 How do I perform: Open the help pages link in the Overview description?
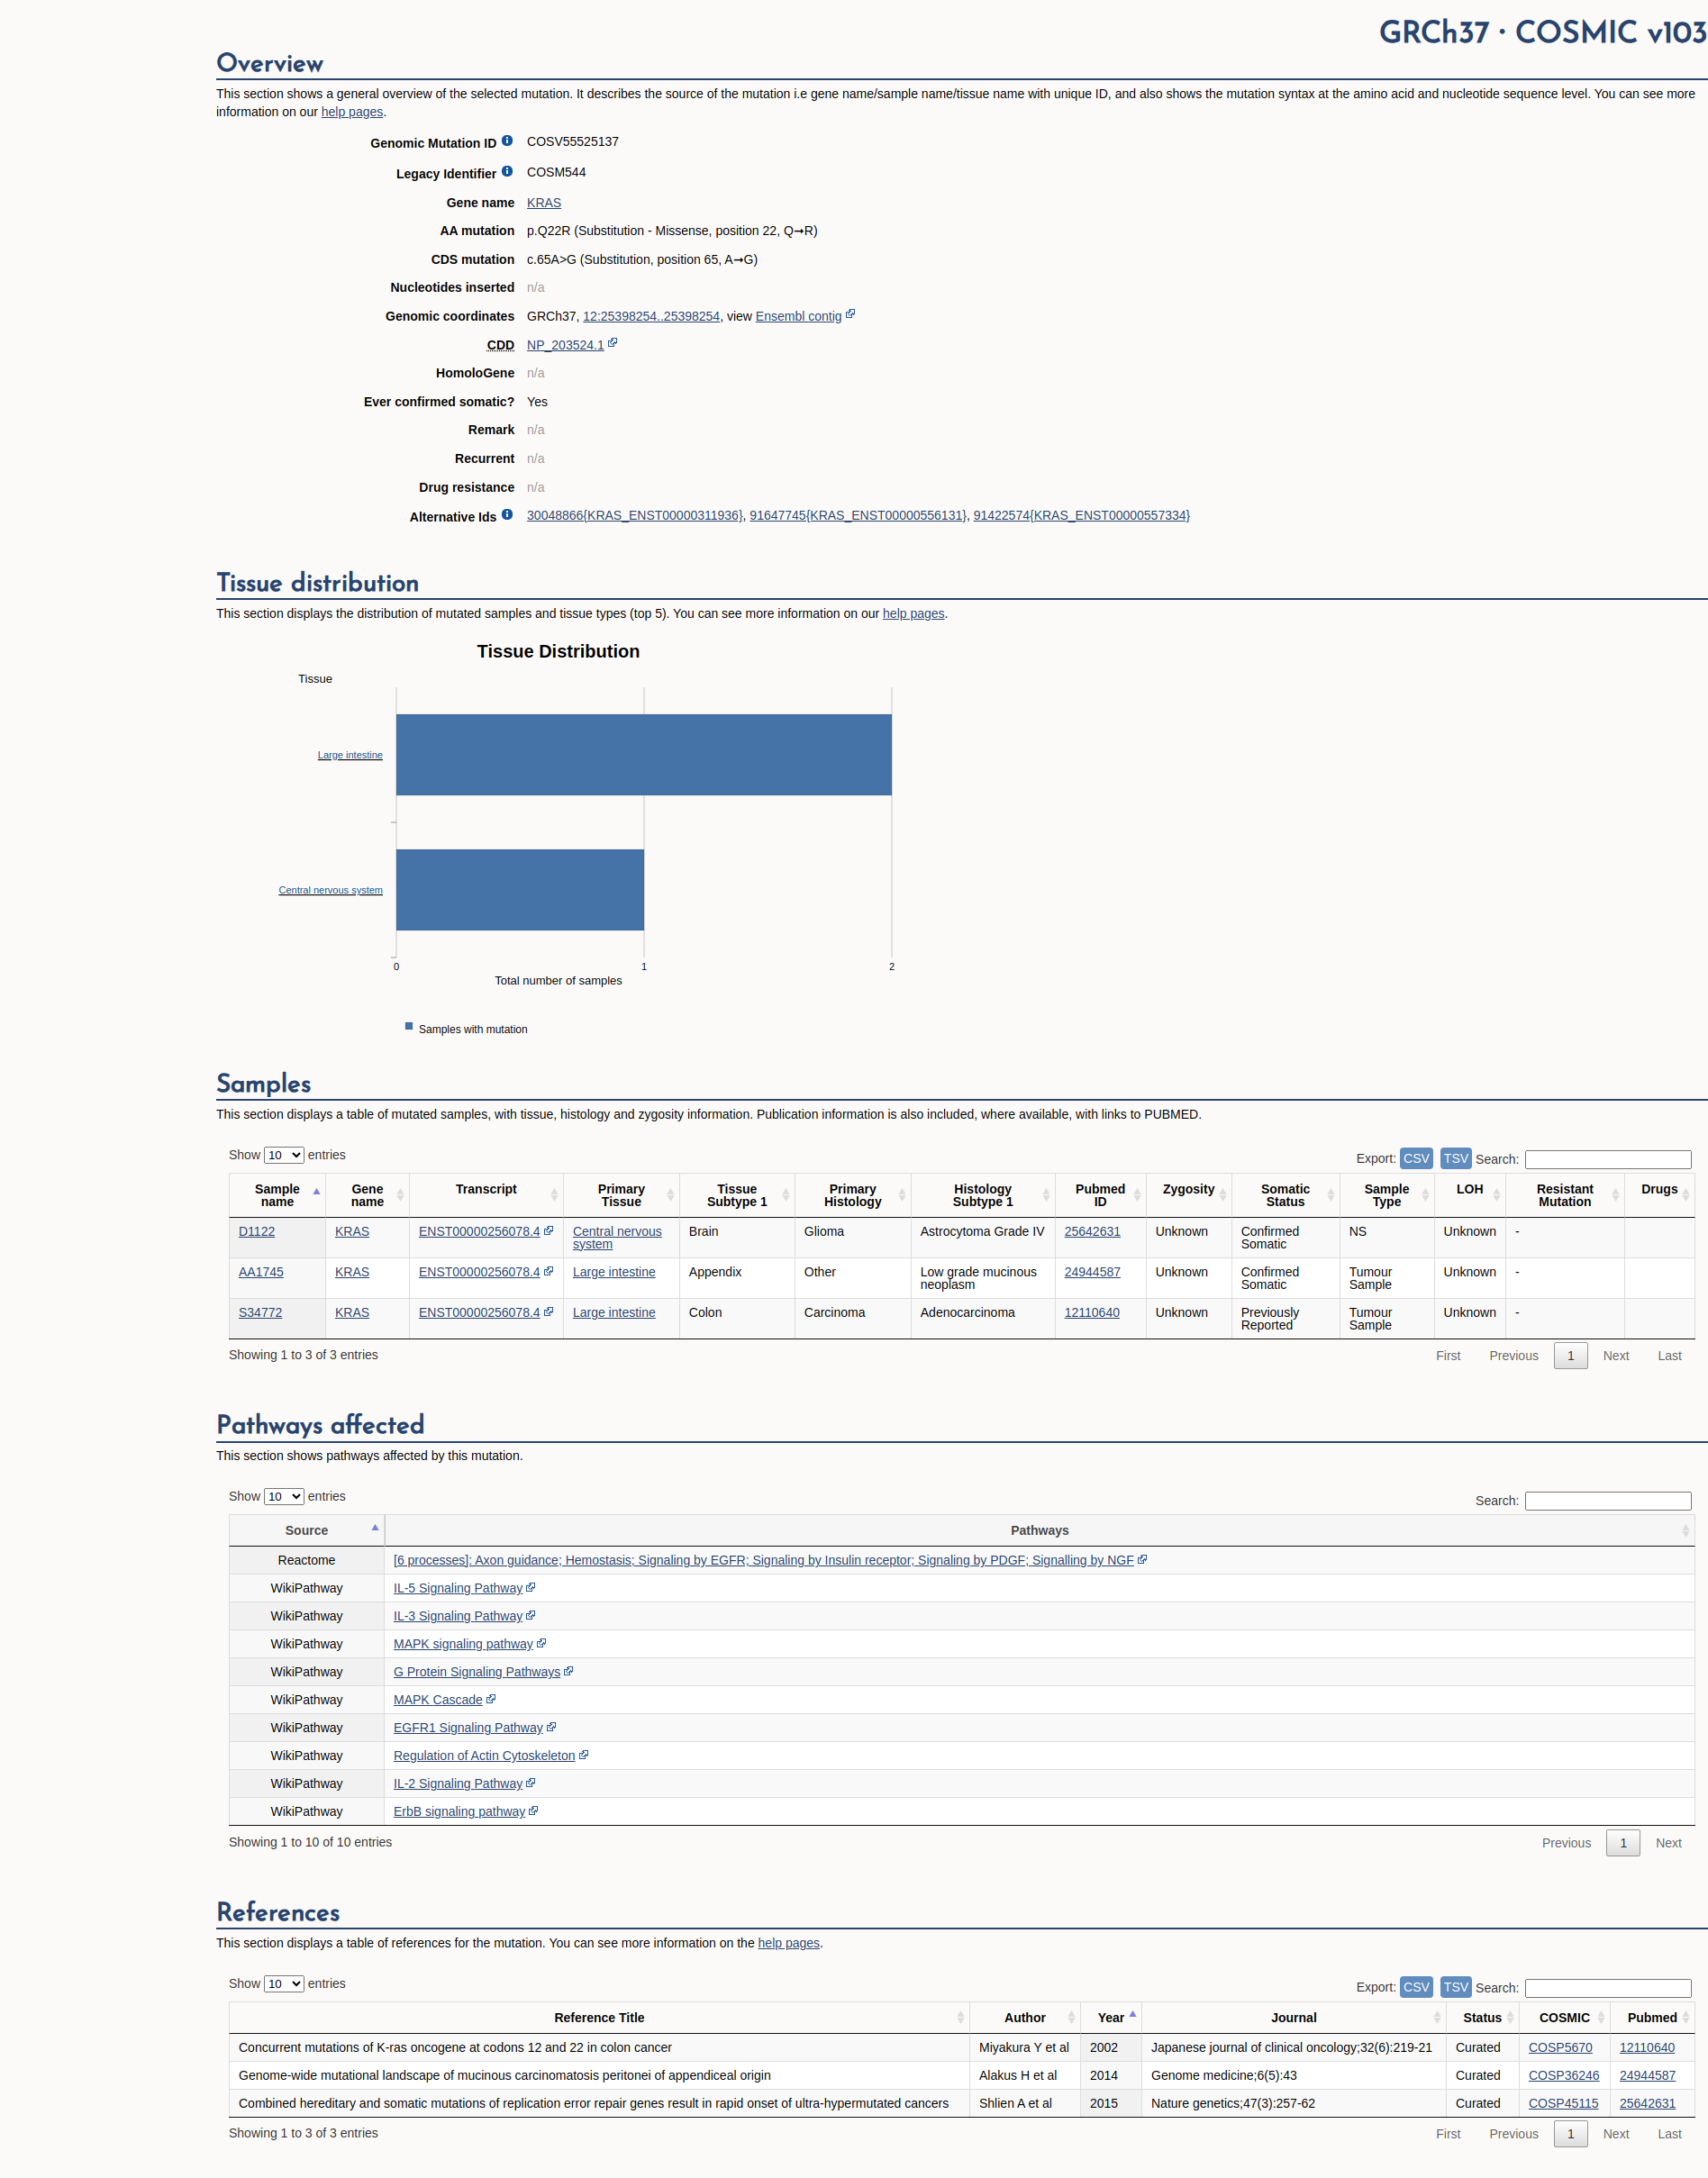[x=352, y=112]
